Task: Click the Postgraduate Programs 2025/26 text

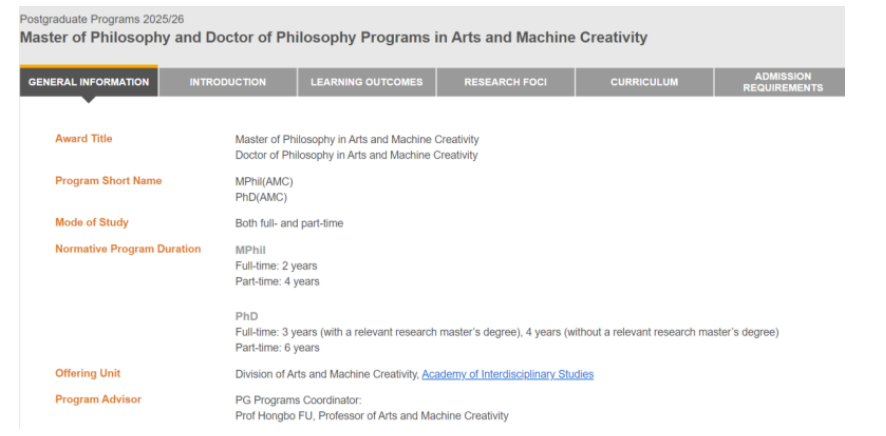Action: pos(102,19)
